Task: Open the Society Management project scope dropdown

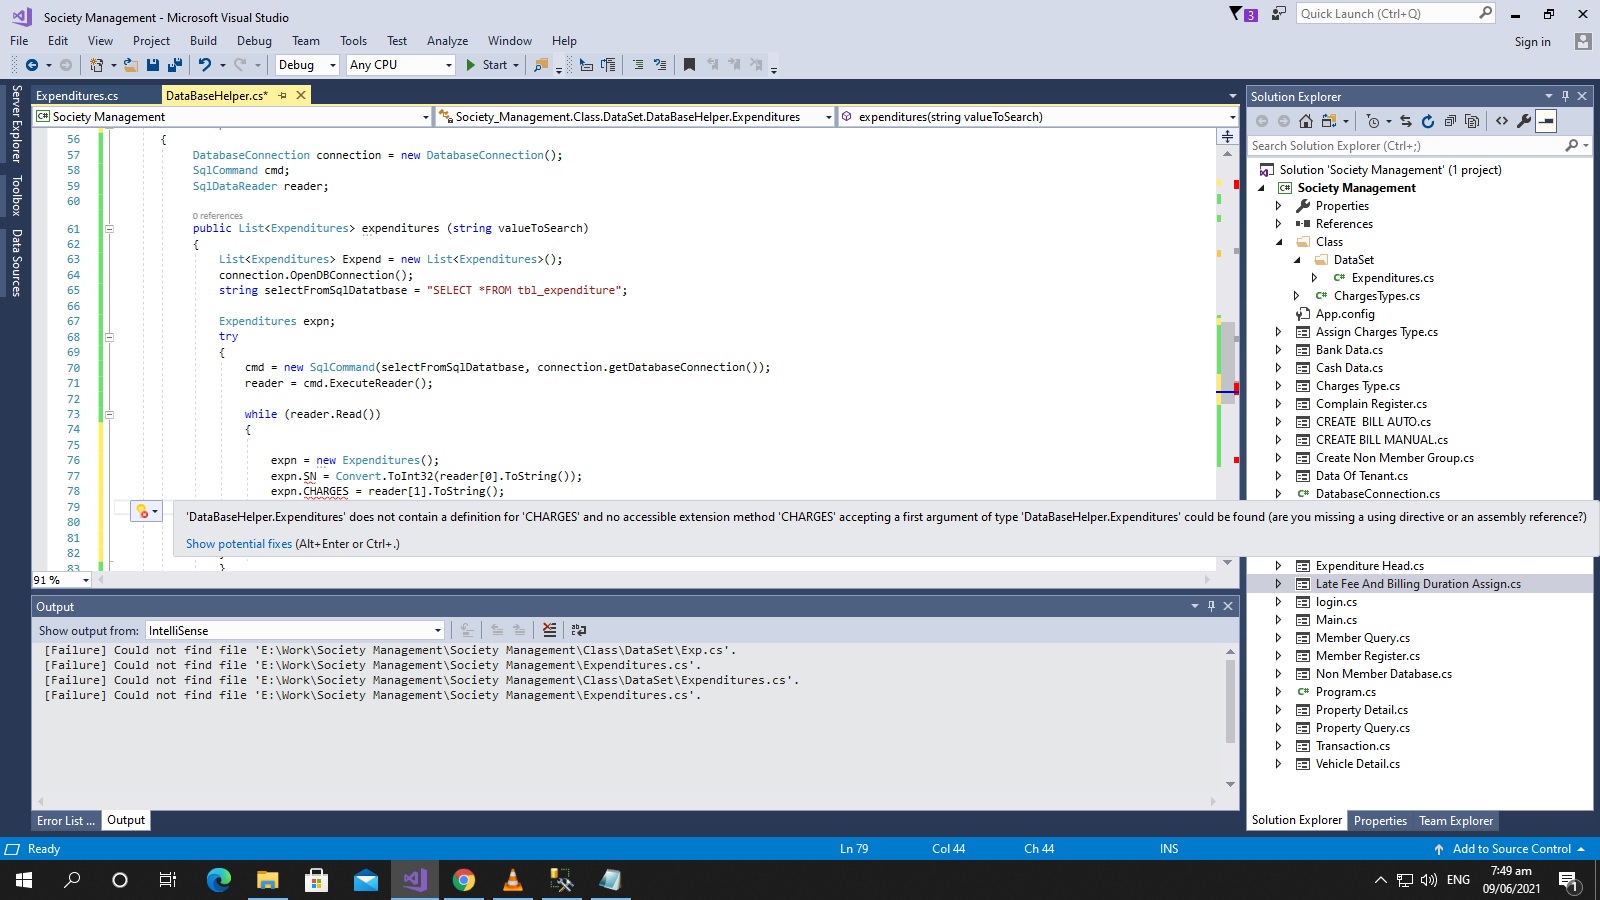Action: click(x=232, y=117)
